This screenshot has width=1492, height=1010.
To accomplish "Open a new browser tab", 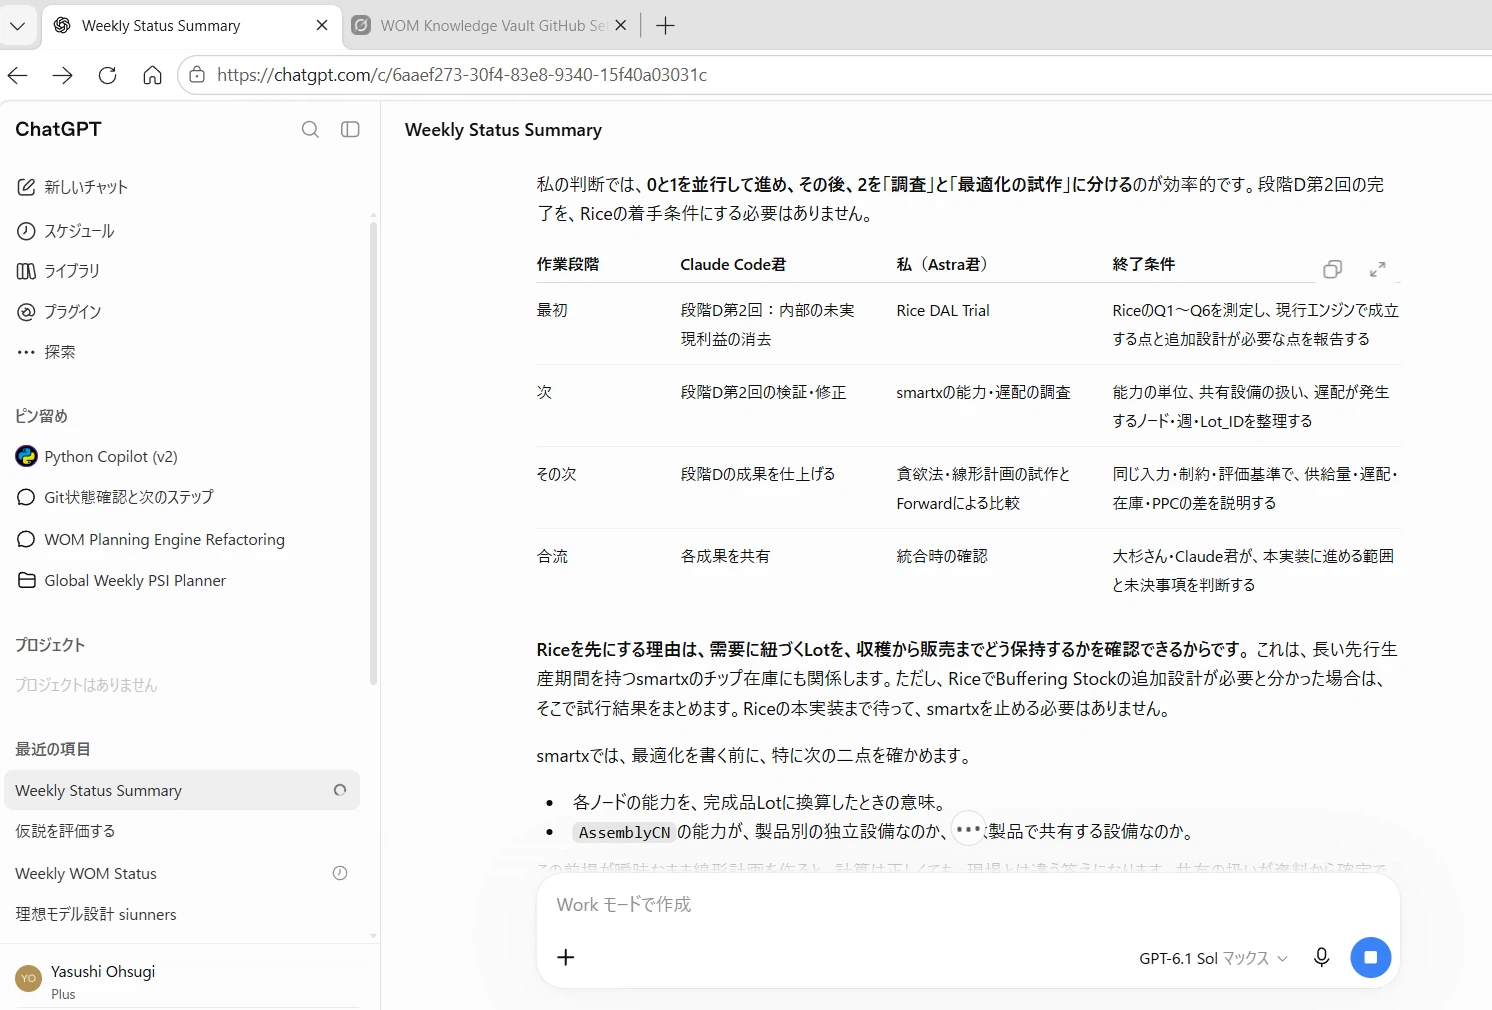I will pos(665,26).
